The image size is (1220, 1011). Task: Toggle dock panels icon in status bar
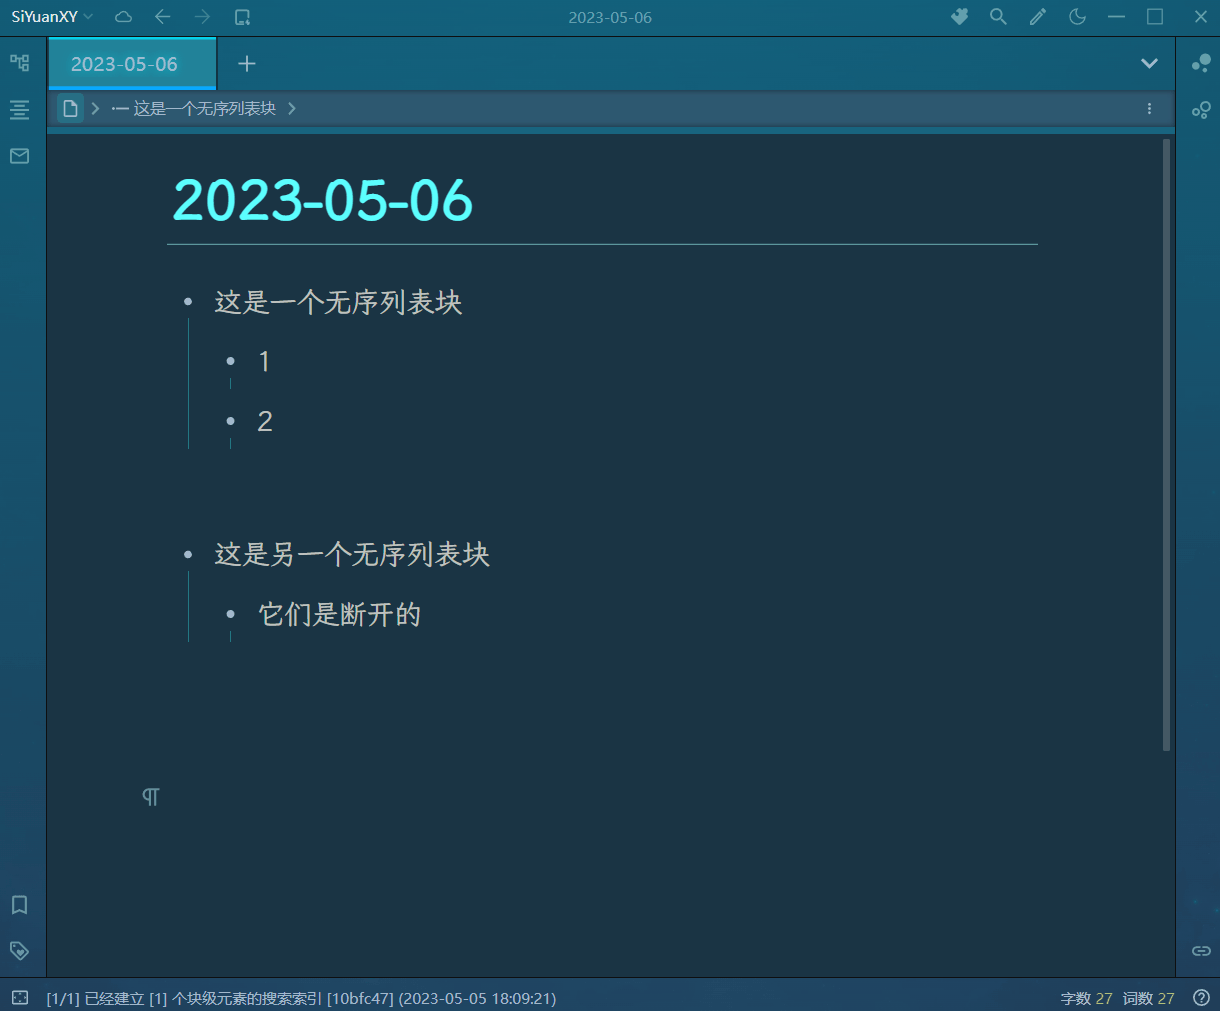click(20, 997)
